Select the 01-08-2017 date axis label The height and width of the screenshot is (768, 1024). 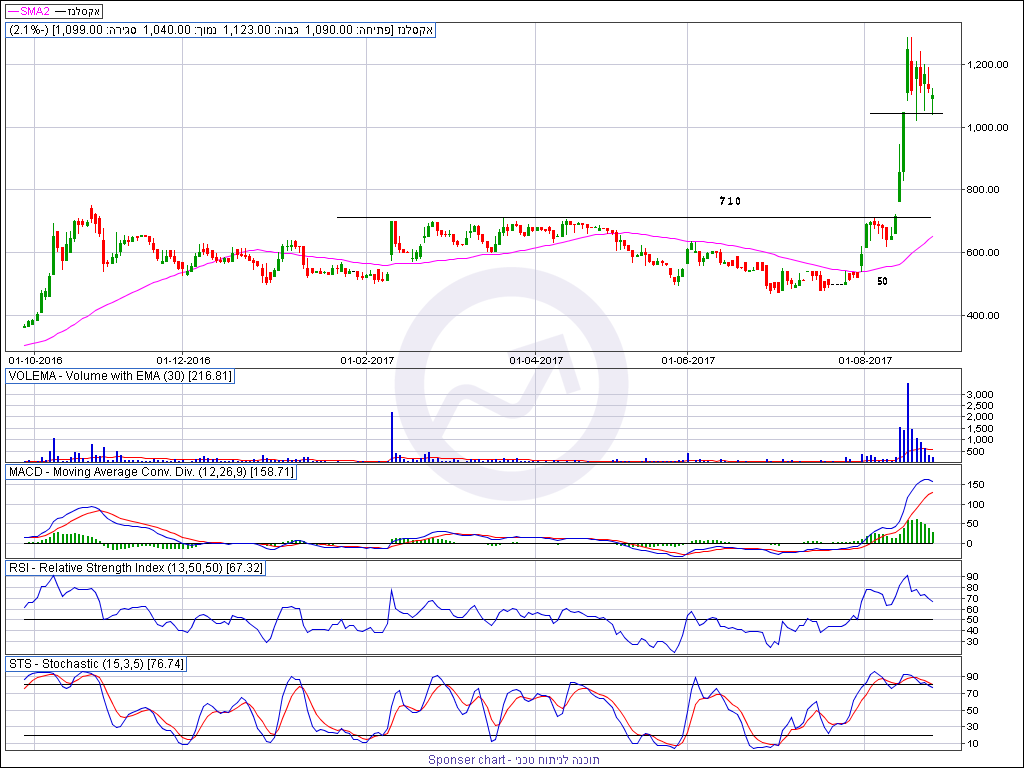[x=864, y=359]
